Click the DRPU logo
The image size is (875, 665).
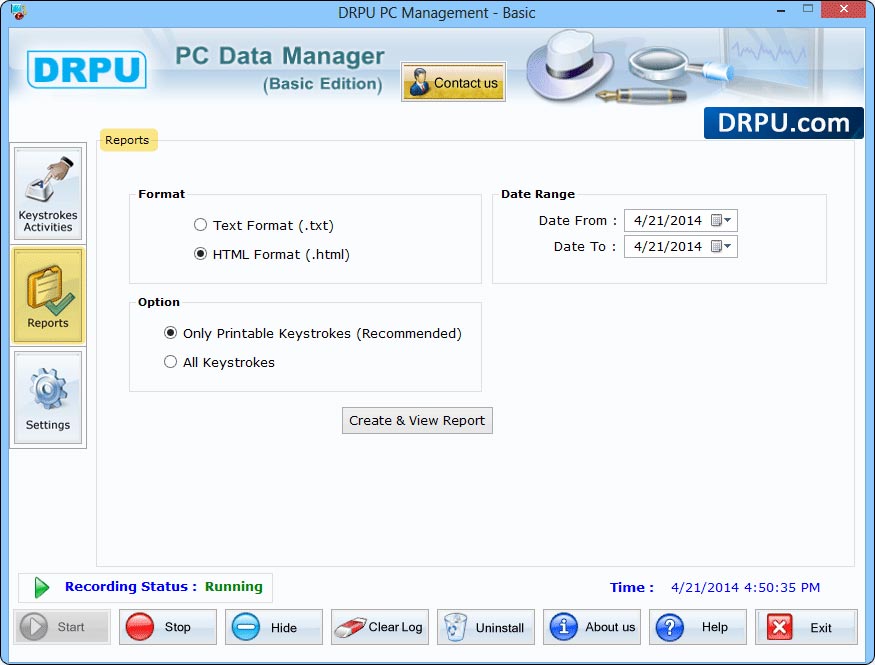(87, 70)
